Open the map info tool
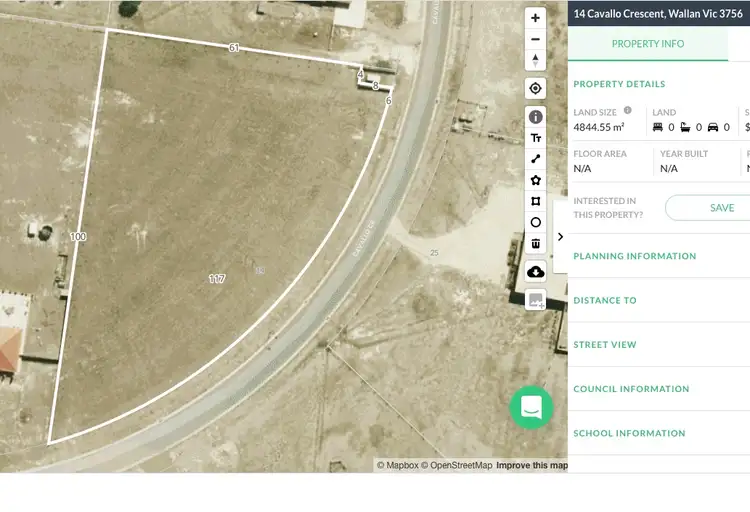The image size is (750, 512). pos(536,117)
